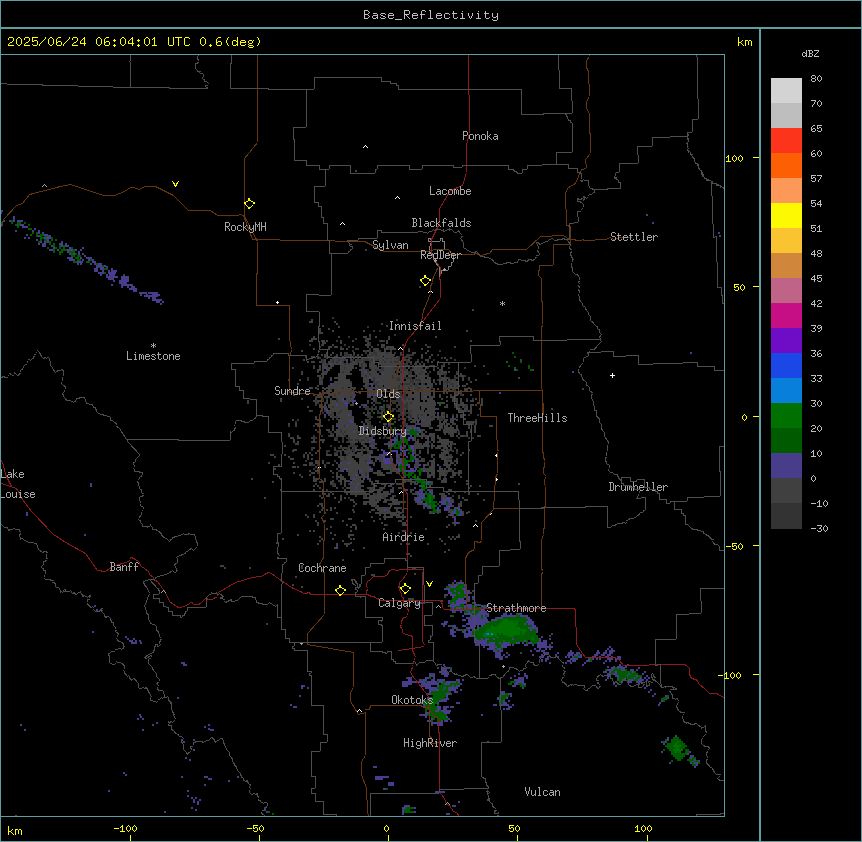Click the yellow marker south of Cochrane

[x=340, y=590]
